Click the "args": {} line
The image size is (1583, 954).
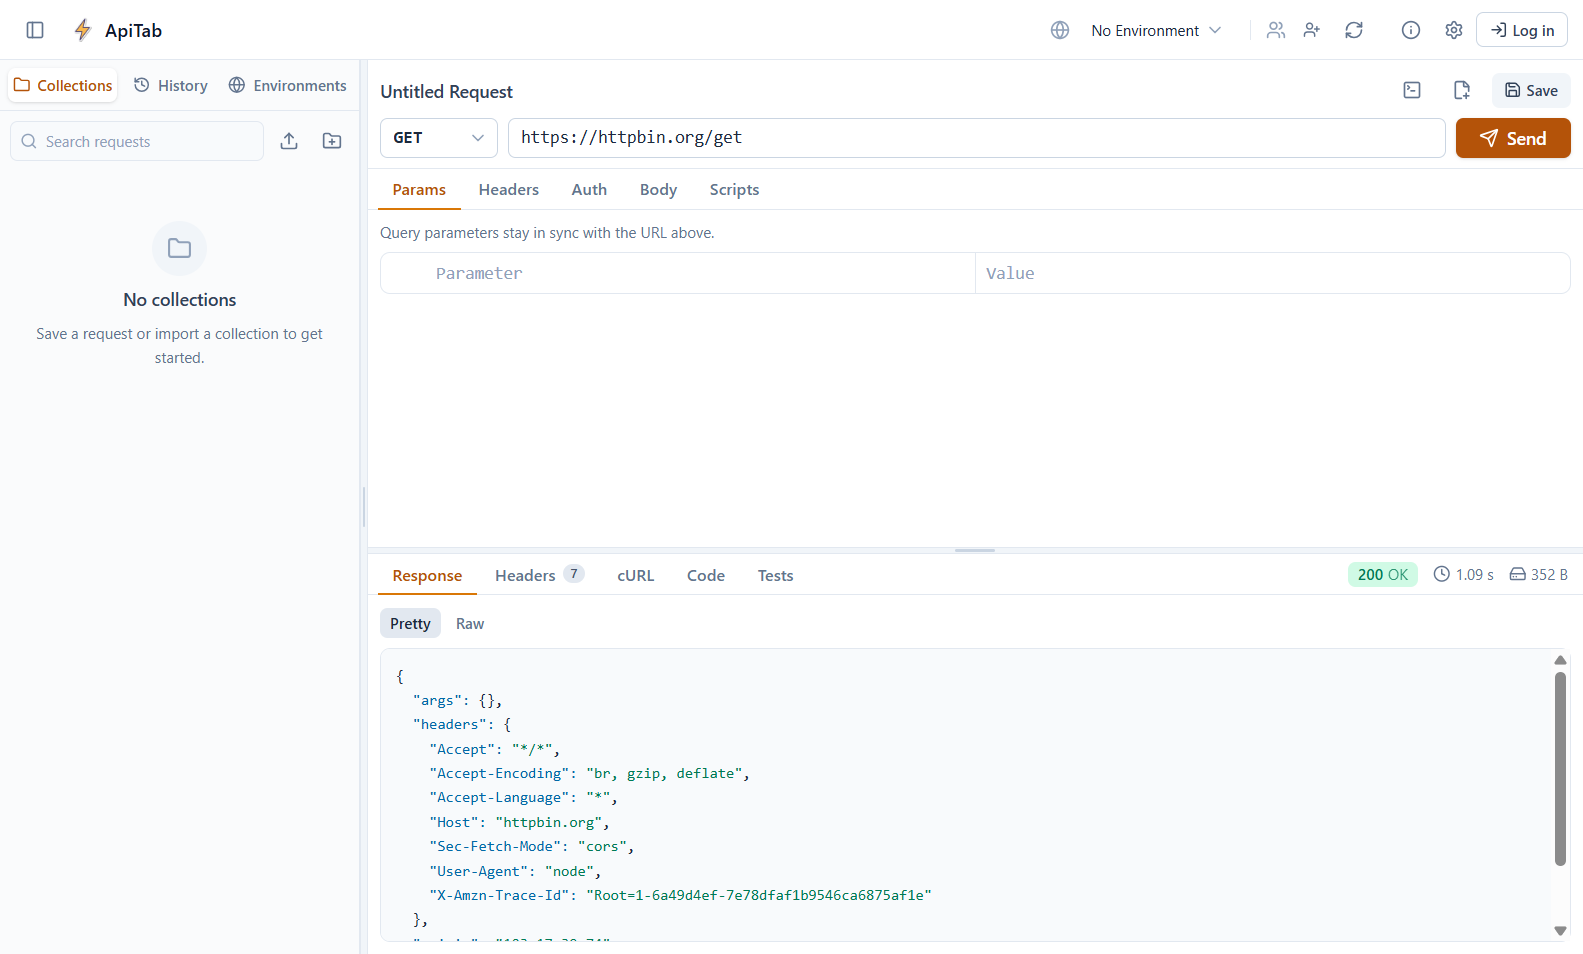pyautogui.click(x=457, y=700)
